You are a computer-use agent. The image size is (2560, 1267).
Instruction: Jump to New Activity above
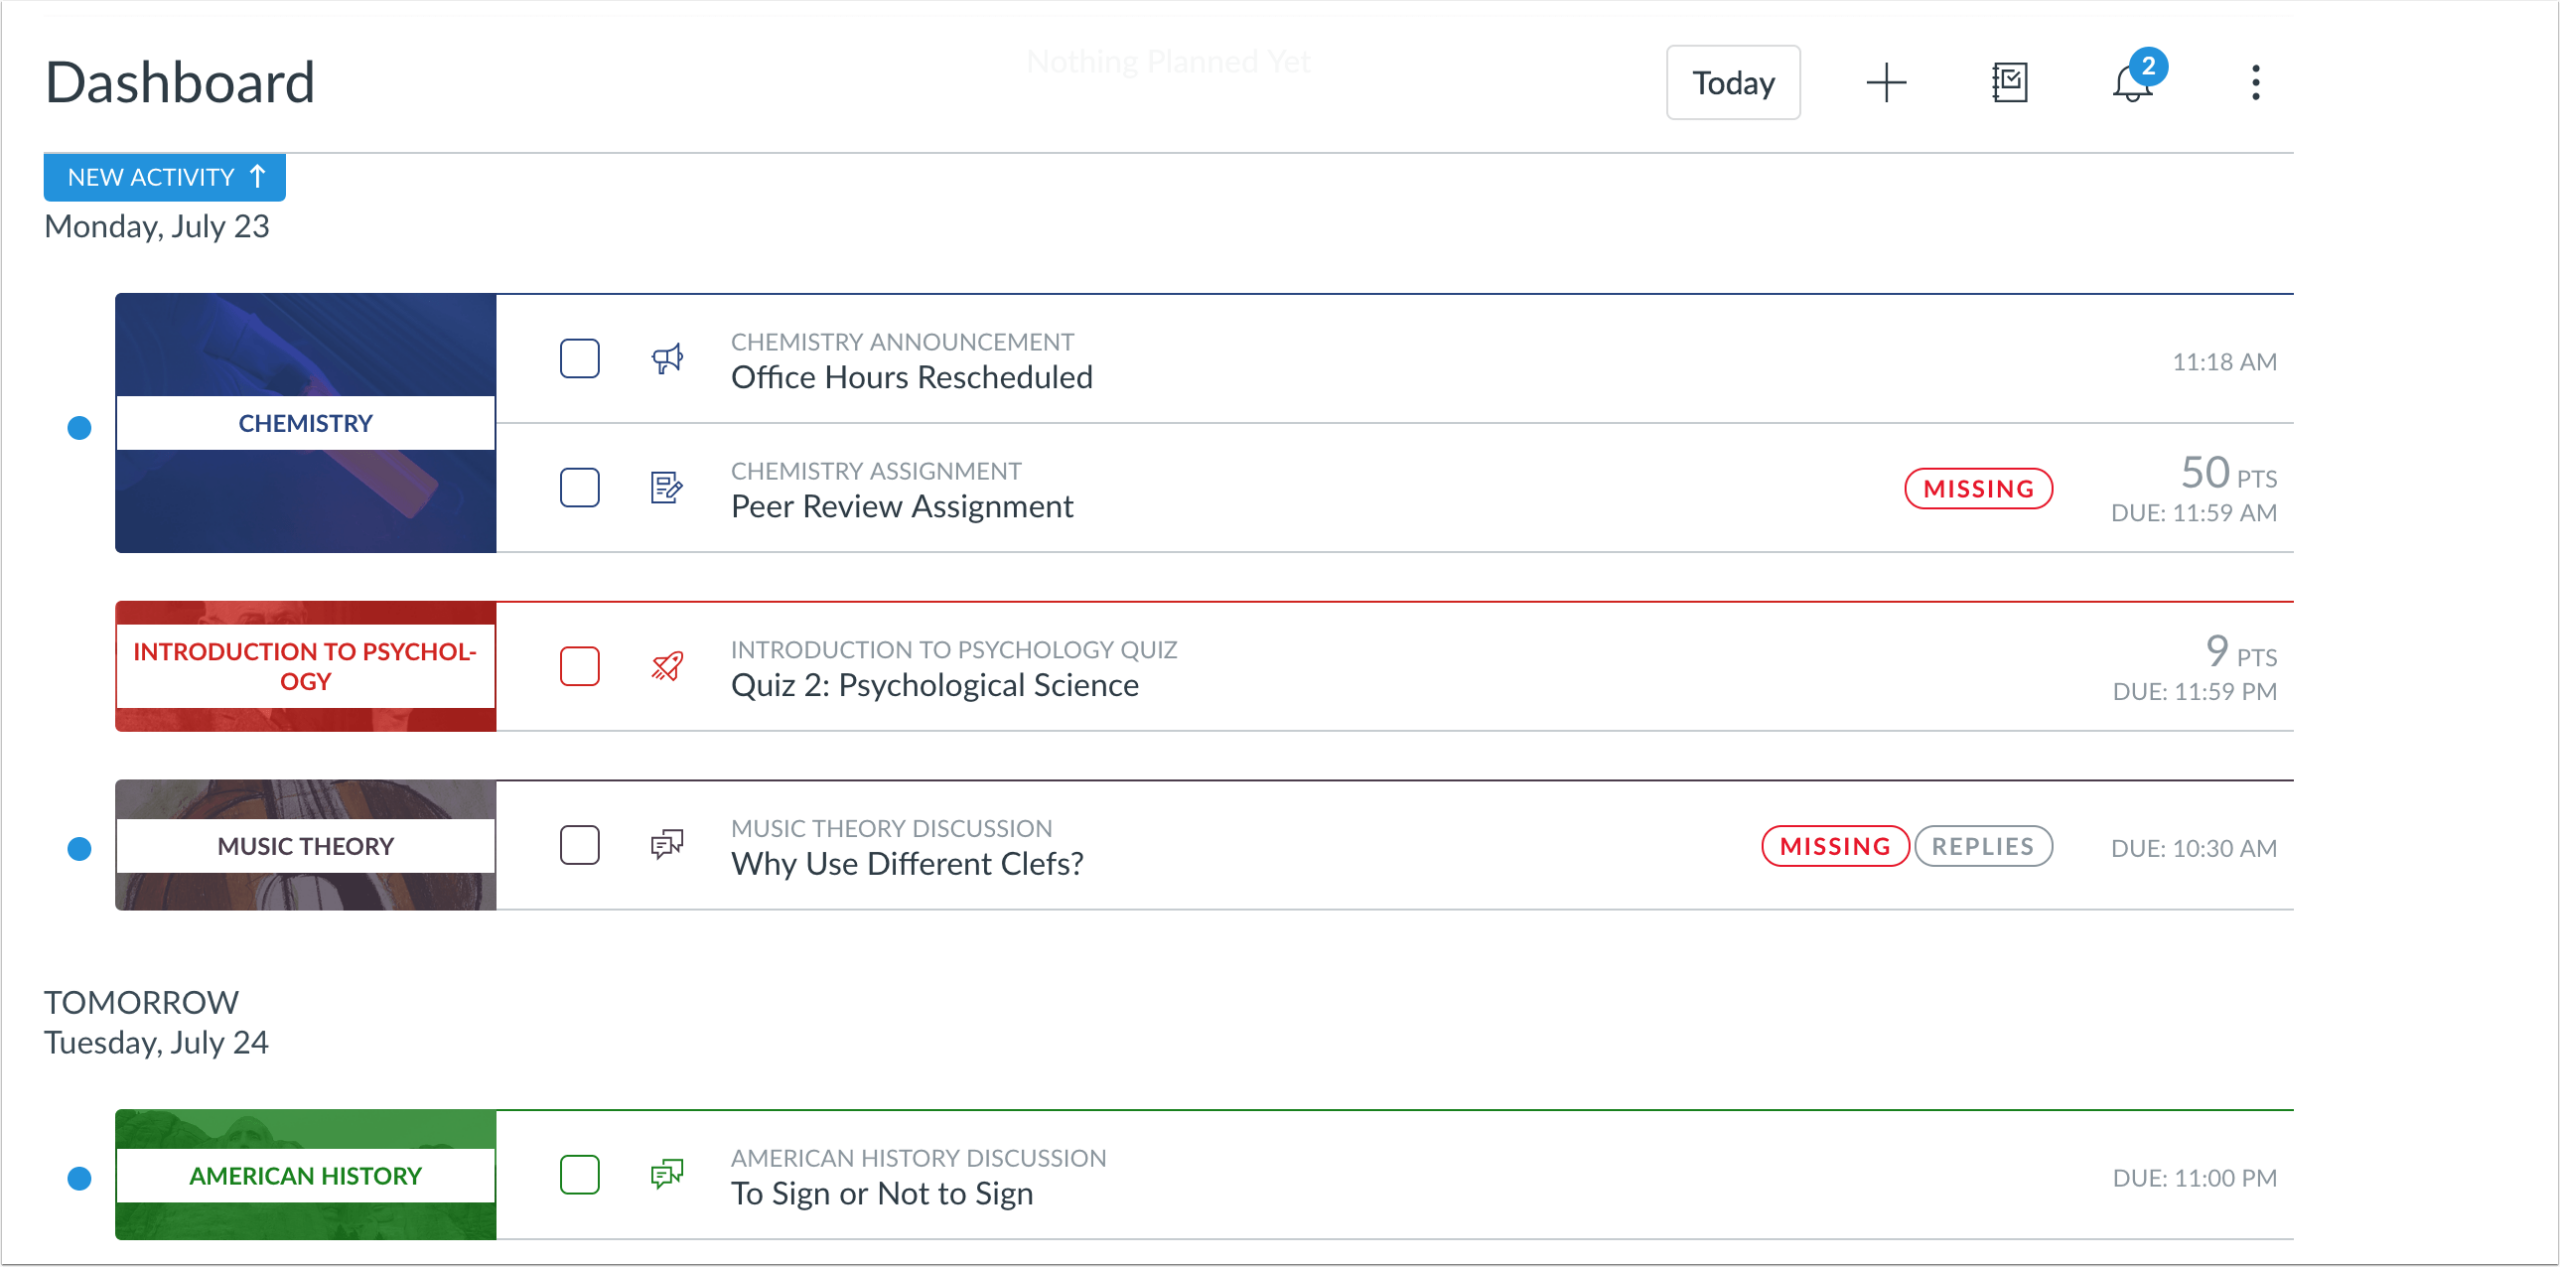point(165,177)
